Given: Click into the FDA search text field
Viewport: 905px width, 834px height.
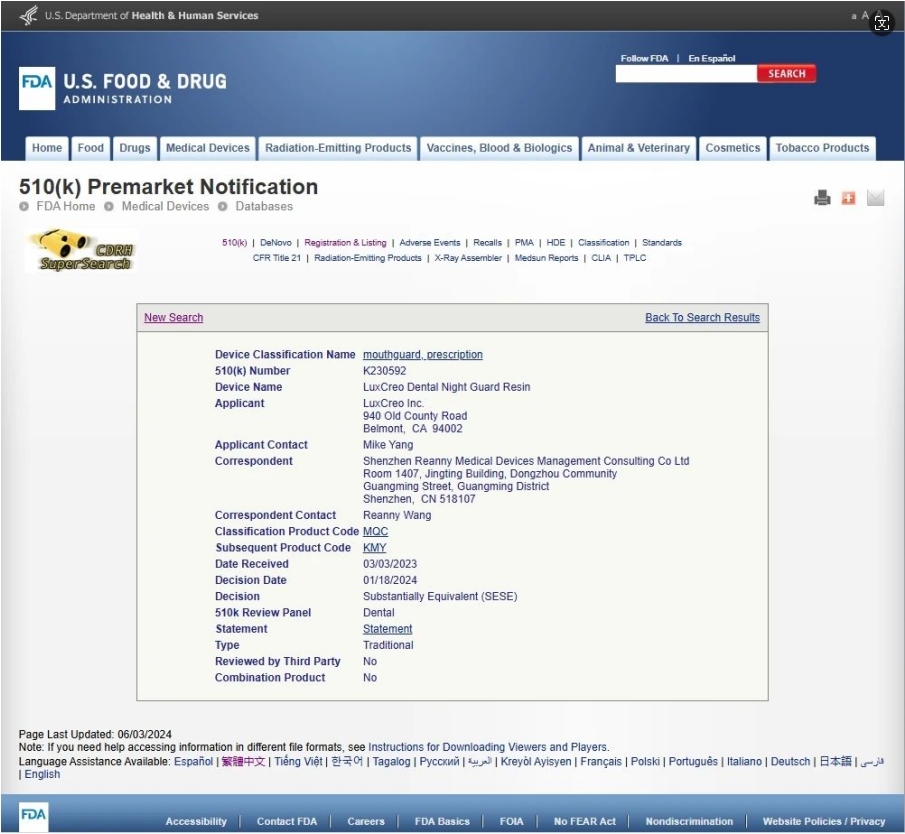Looking at the screenshot, I should click(685, 74).
